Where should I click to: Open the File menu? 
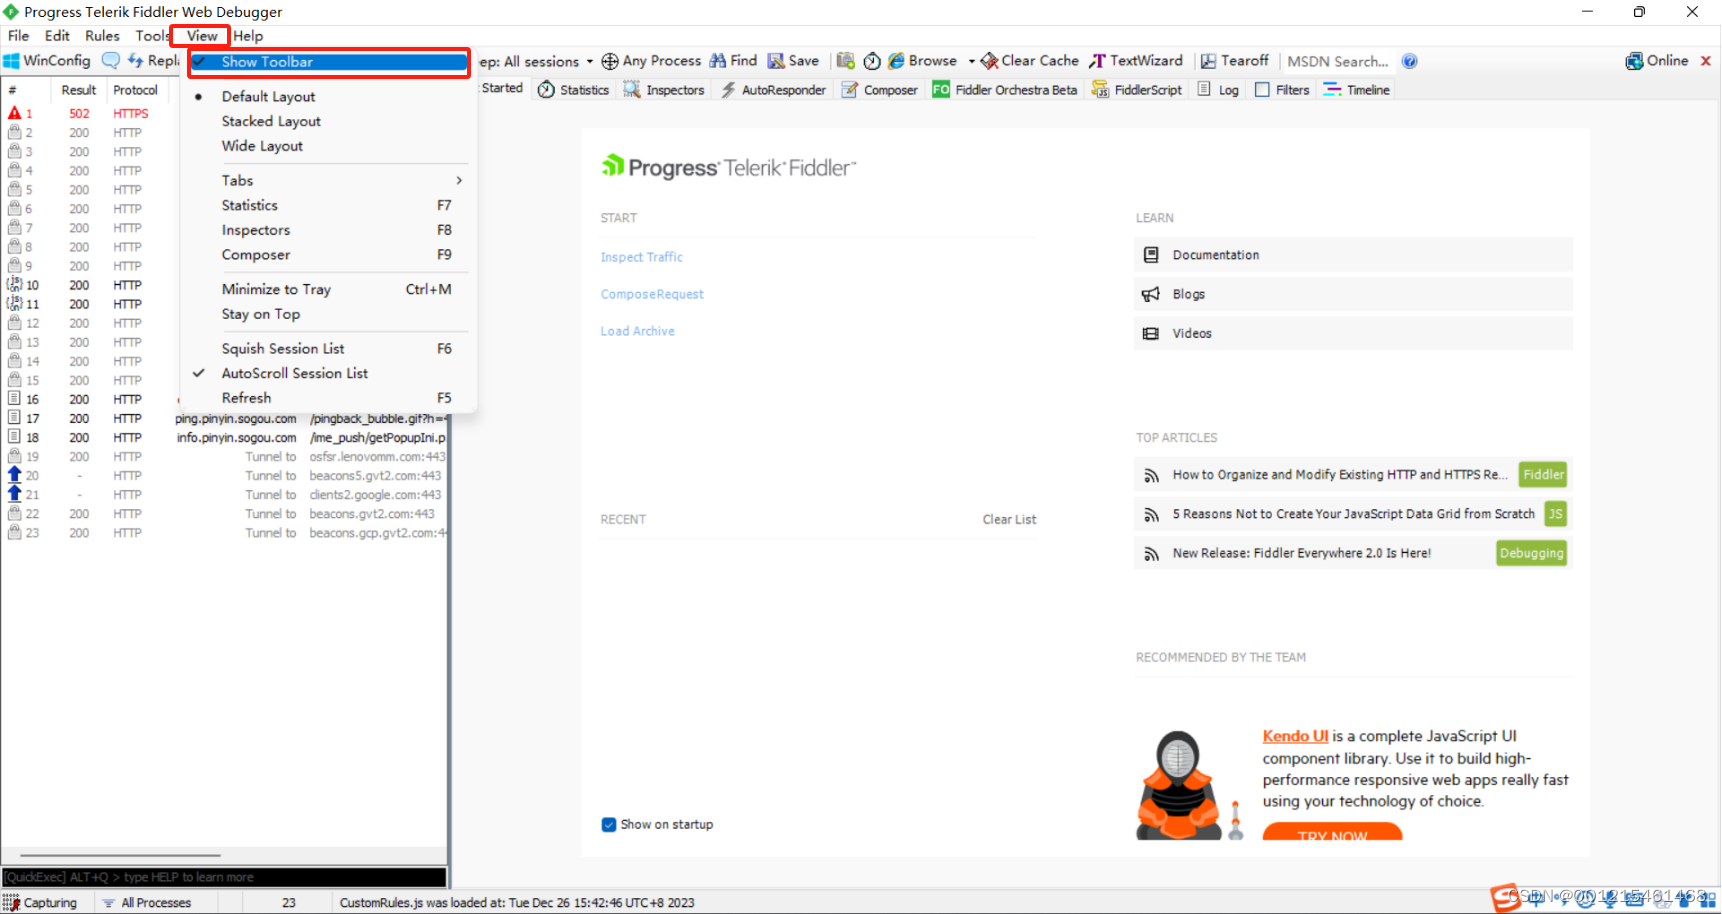(x=18, y=36)
